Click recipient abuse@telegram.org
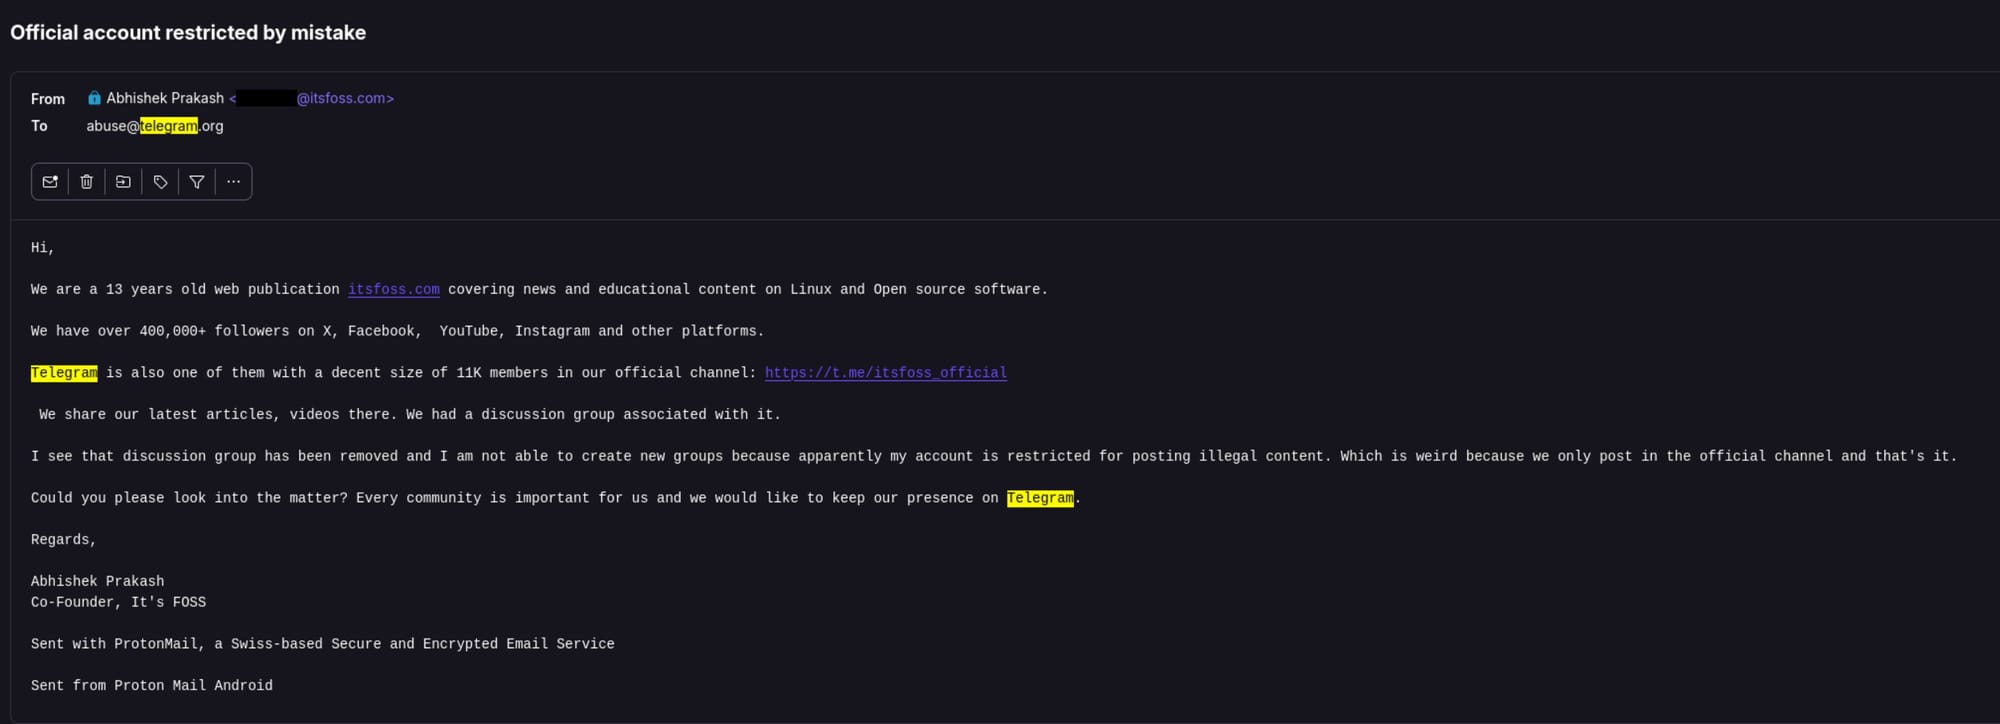 click(155, 126)
